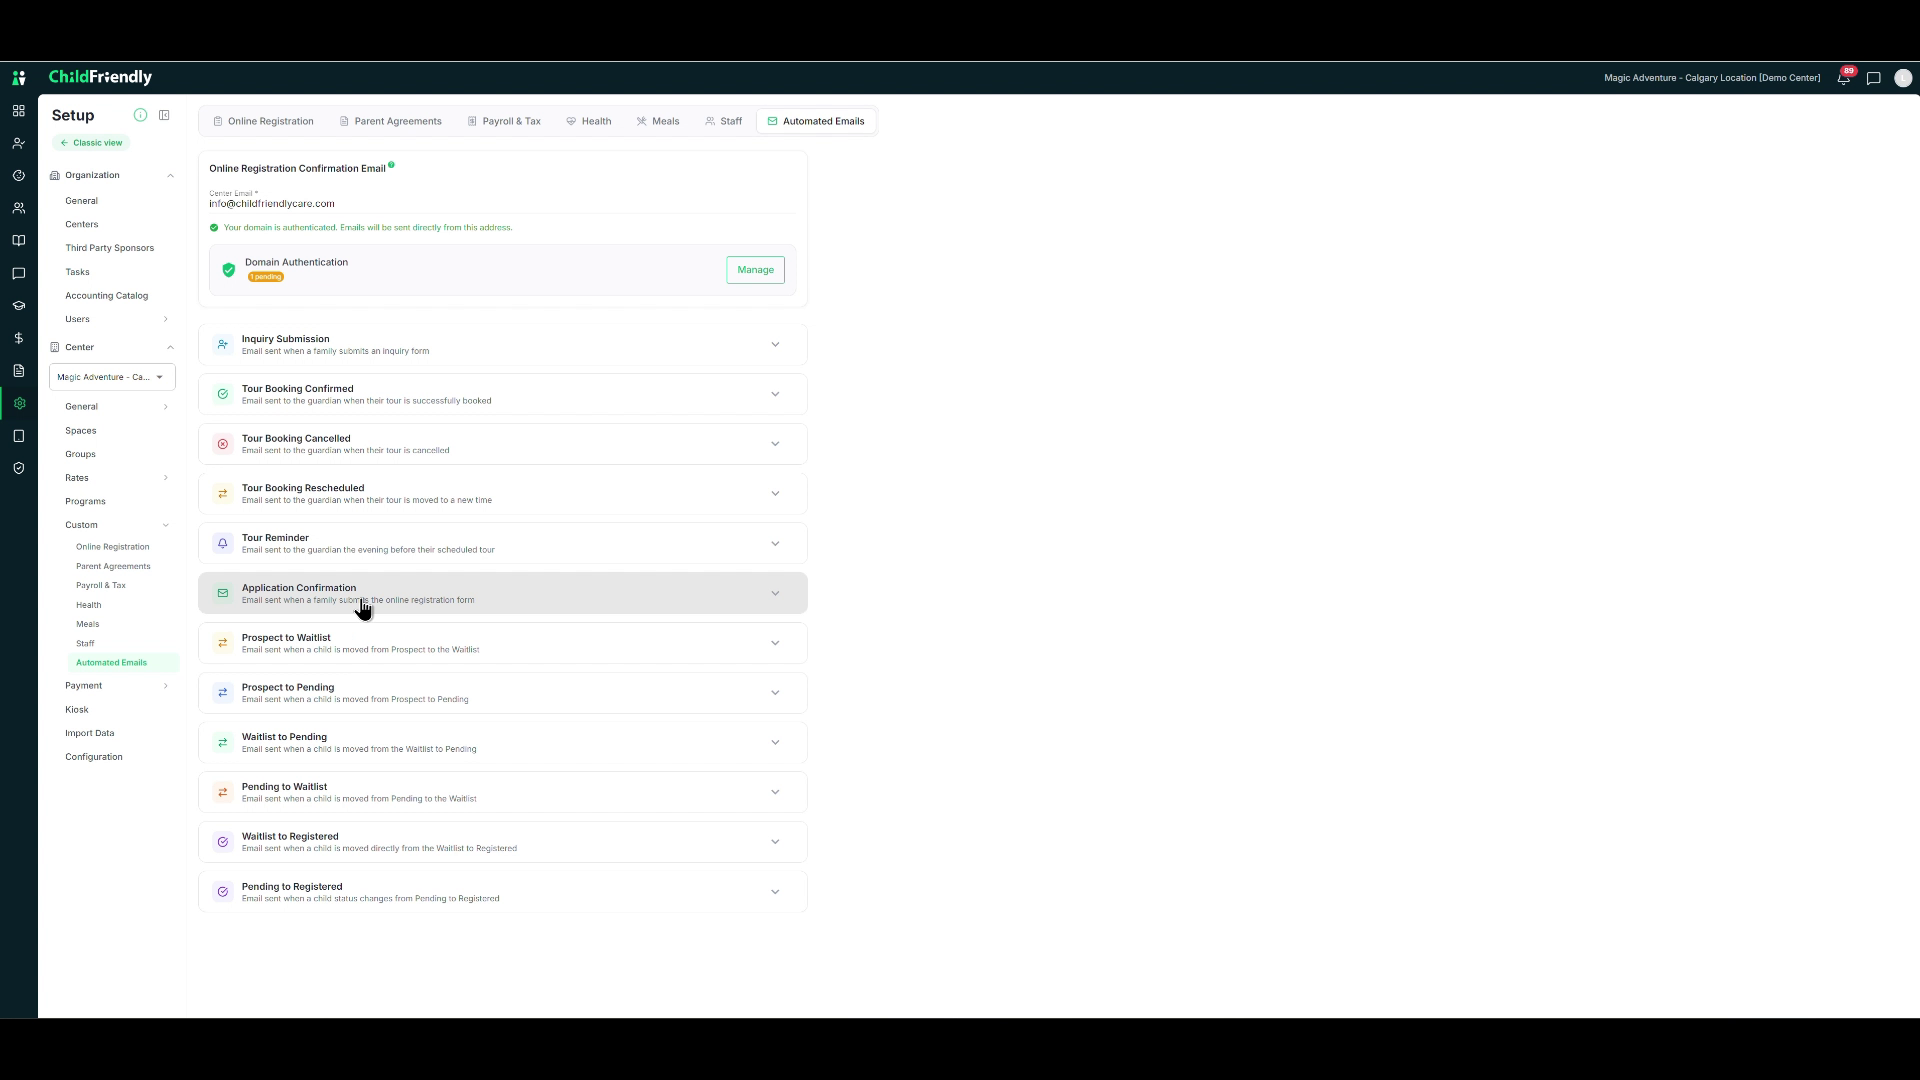Open the user avatar menu
This screenshot has width=1920, height=1080.
[1902, 78]
